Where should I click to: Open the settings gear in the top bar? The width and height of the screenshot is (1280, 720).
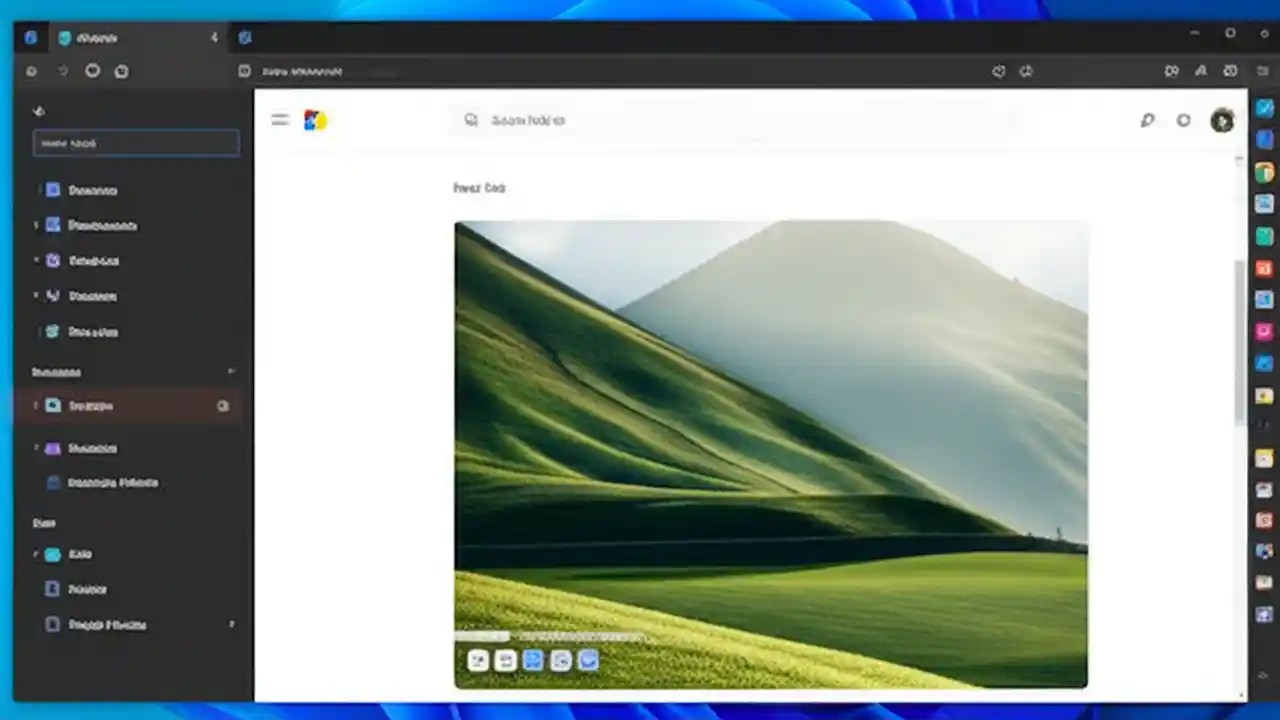pos(1183,120)
